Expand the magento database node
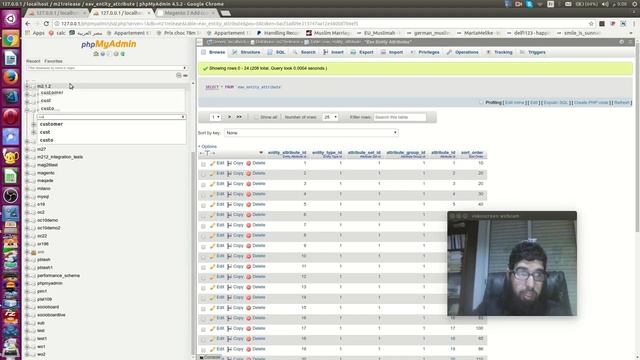640x360 pixels. tap(27, 173)
